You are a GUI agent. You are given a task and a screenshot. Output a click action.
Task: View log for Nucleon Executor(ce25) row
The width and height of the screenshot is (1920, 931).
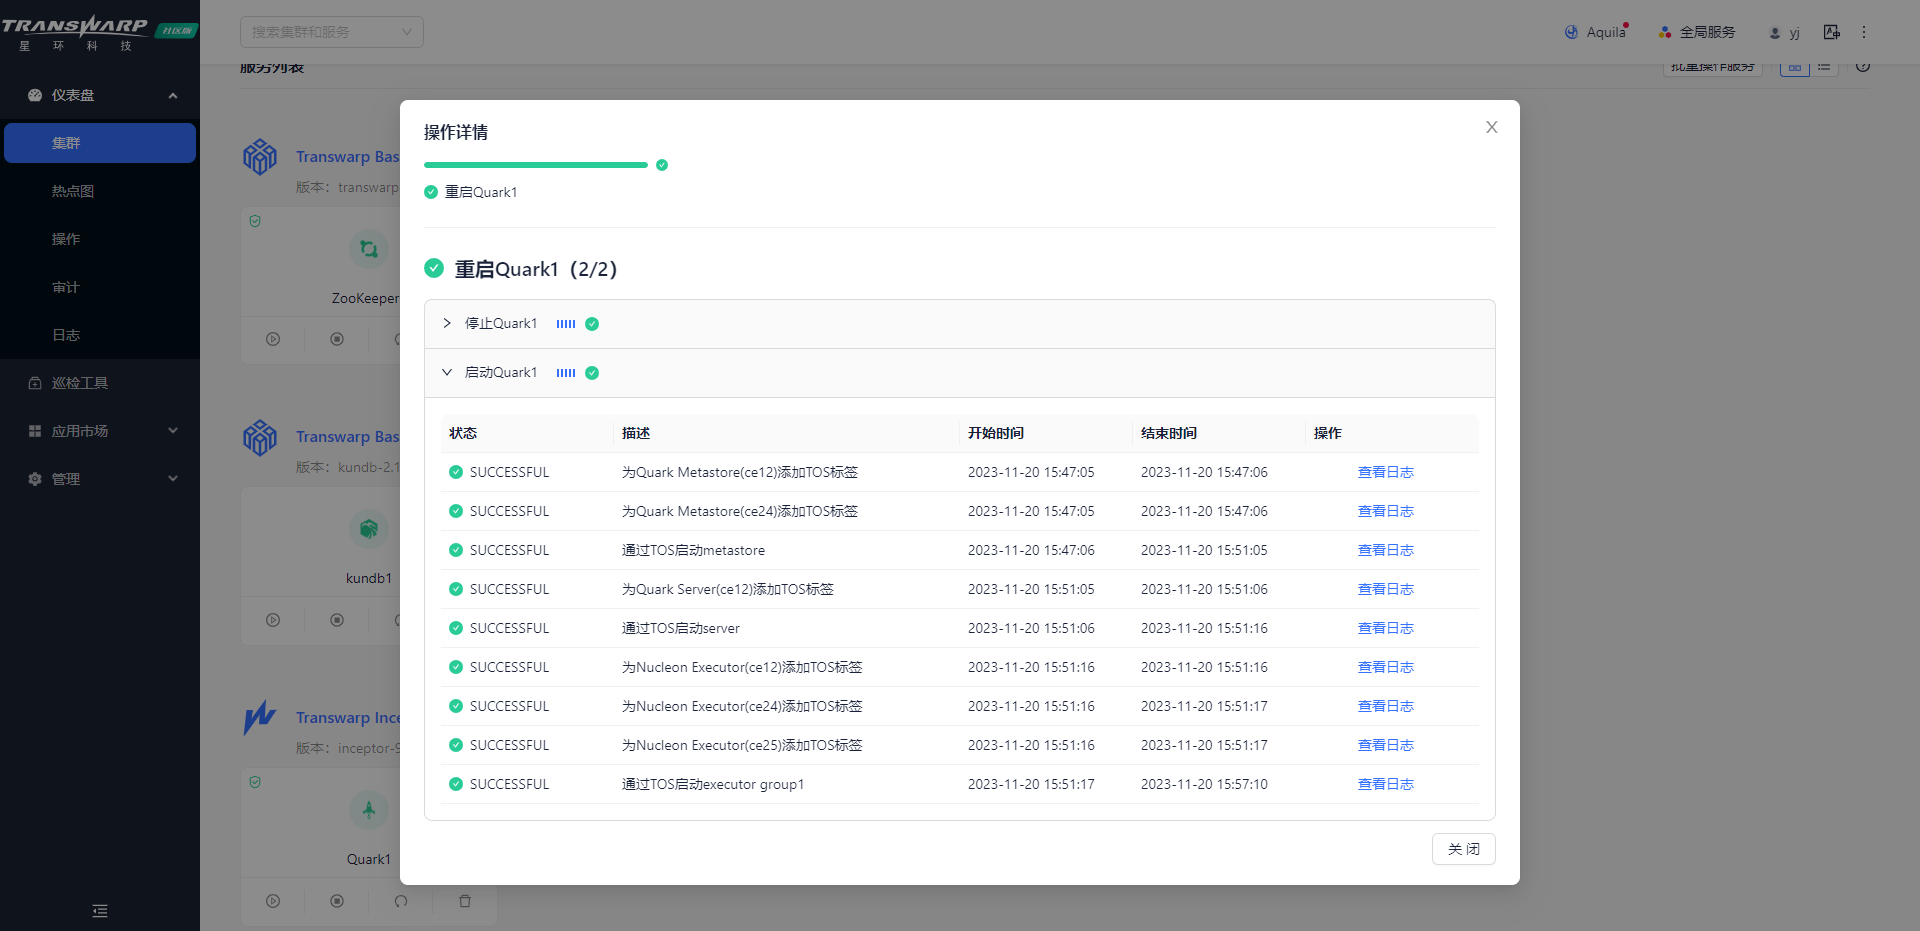tap(1385, 745)
